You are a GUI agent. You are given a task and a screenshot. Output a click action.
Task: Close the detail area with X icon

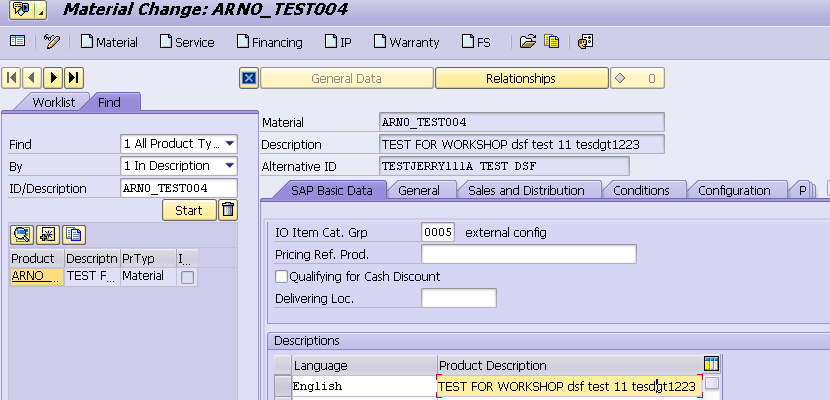248,79
